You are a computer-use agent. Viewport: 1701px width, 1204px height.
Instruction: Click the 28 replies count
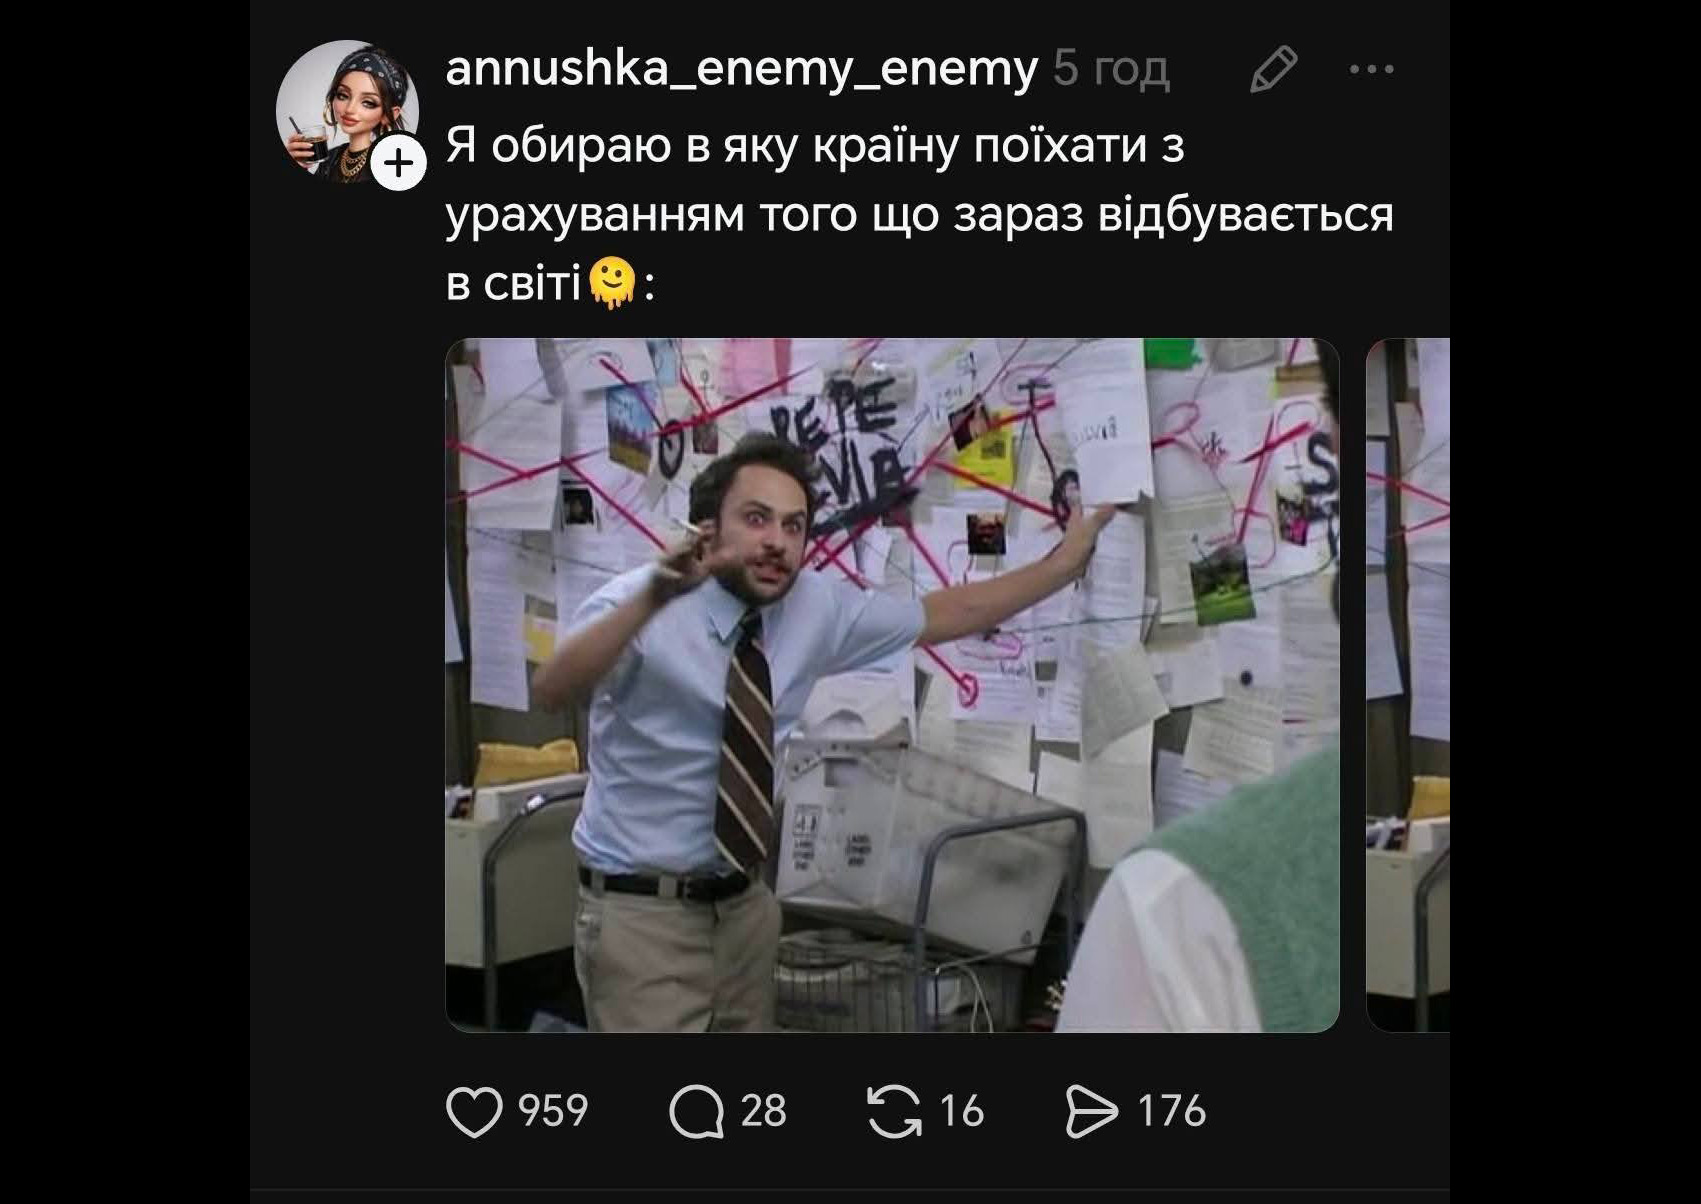[763, 1111]
